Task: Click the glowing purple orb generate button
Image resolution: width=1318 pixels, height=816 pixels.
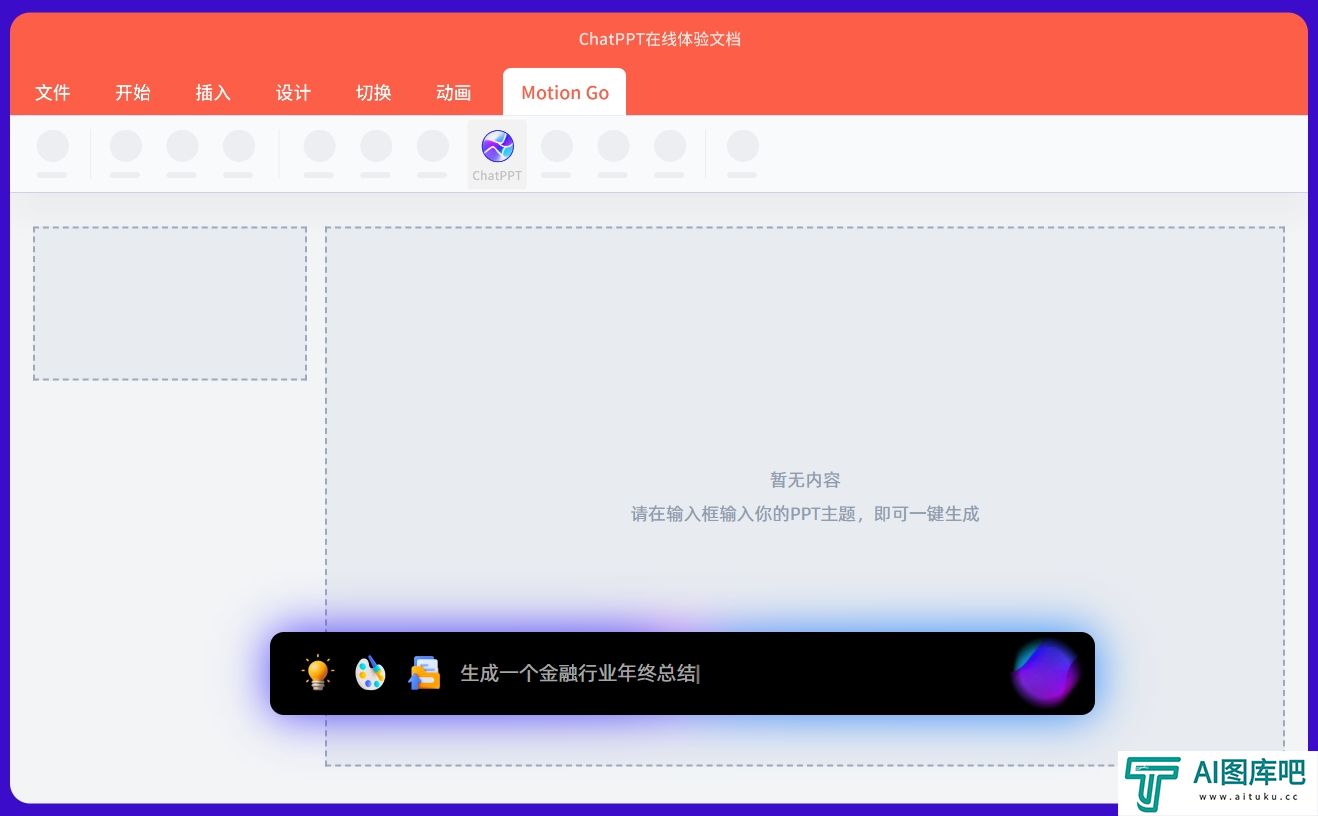Action: [x=1045, y=673]
